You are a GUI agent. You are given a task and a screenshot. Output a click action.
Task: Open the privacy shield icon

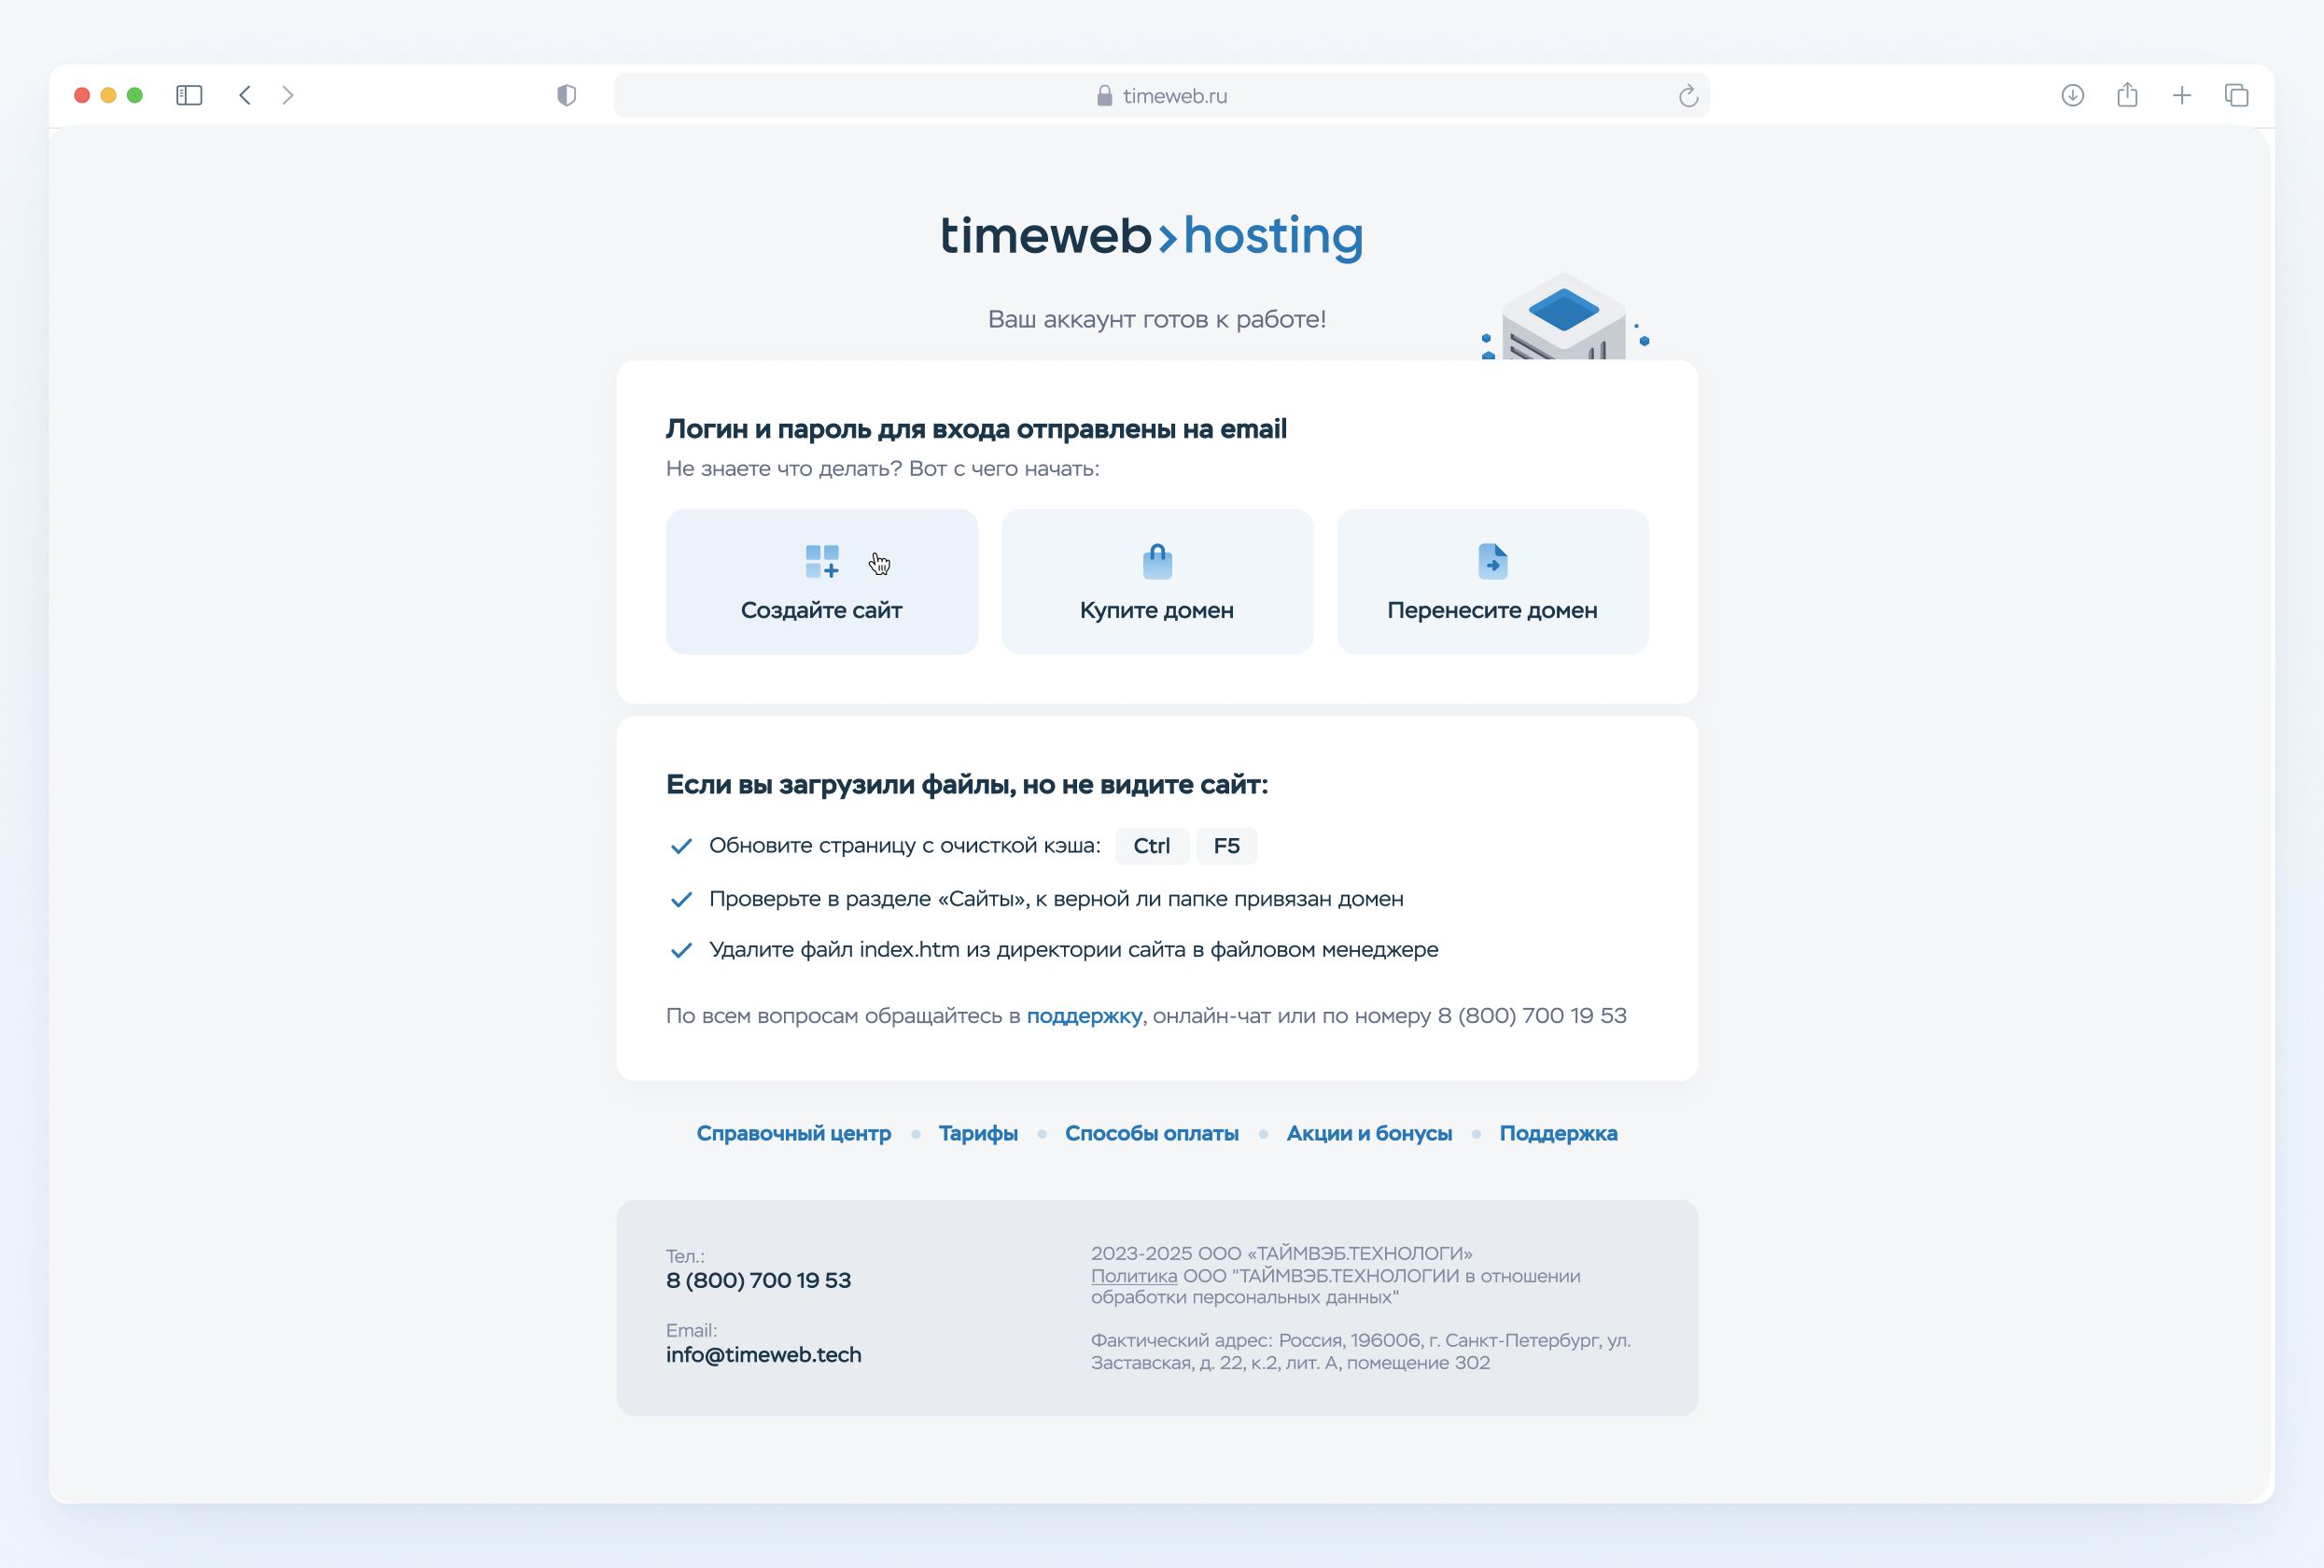(566, 95)
